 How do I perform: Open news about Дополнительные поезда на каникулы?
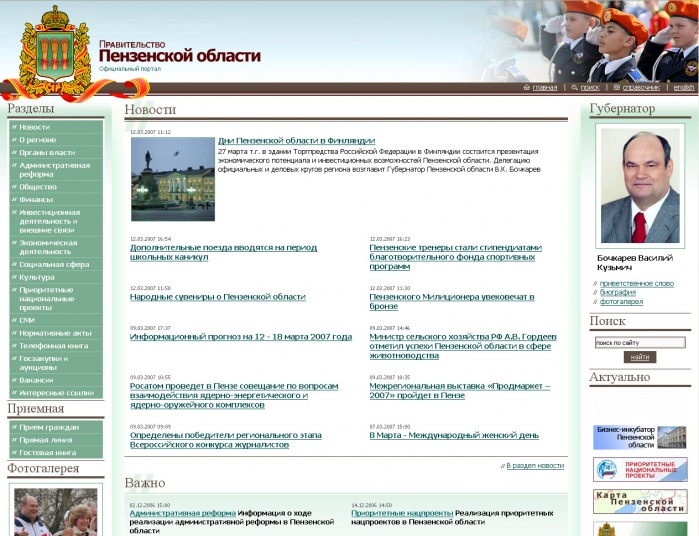[x=223, y=252]
